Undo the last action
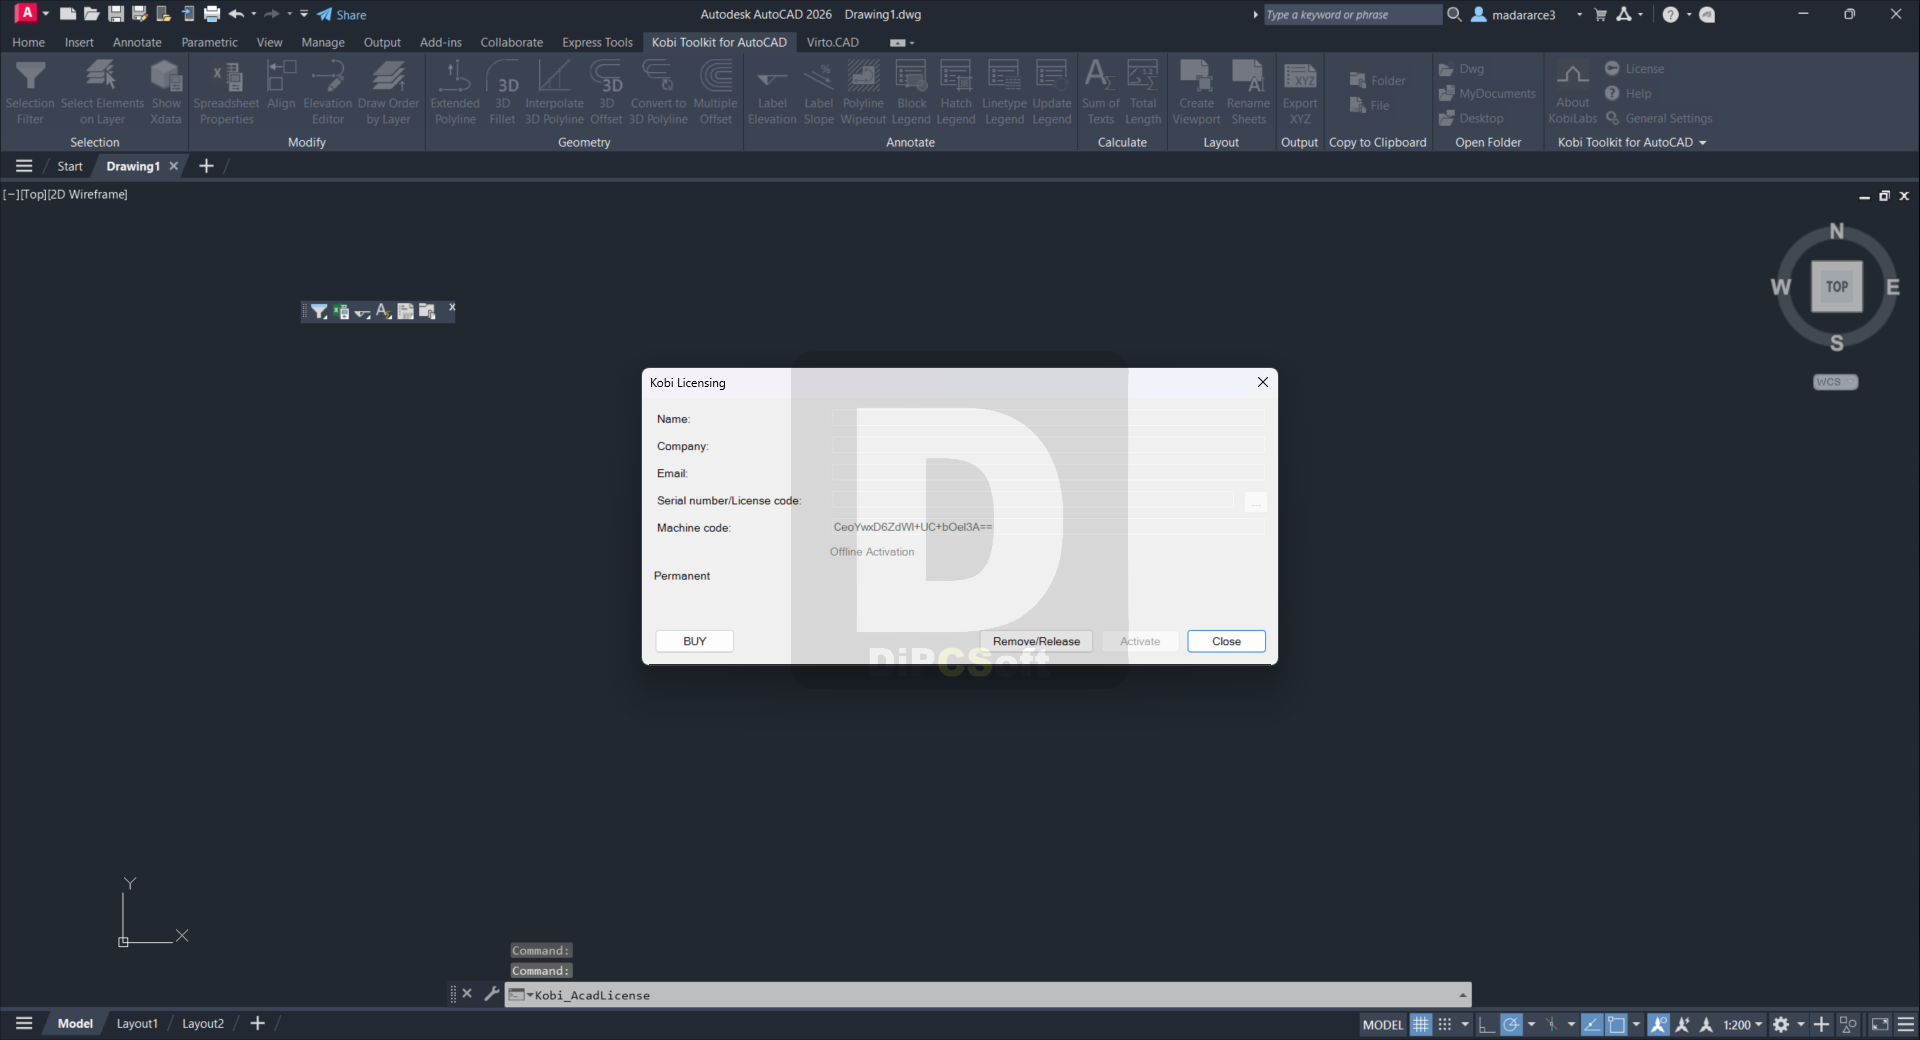 point(236,14)
